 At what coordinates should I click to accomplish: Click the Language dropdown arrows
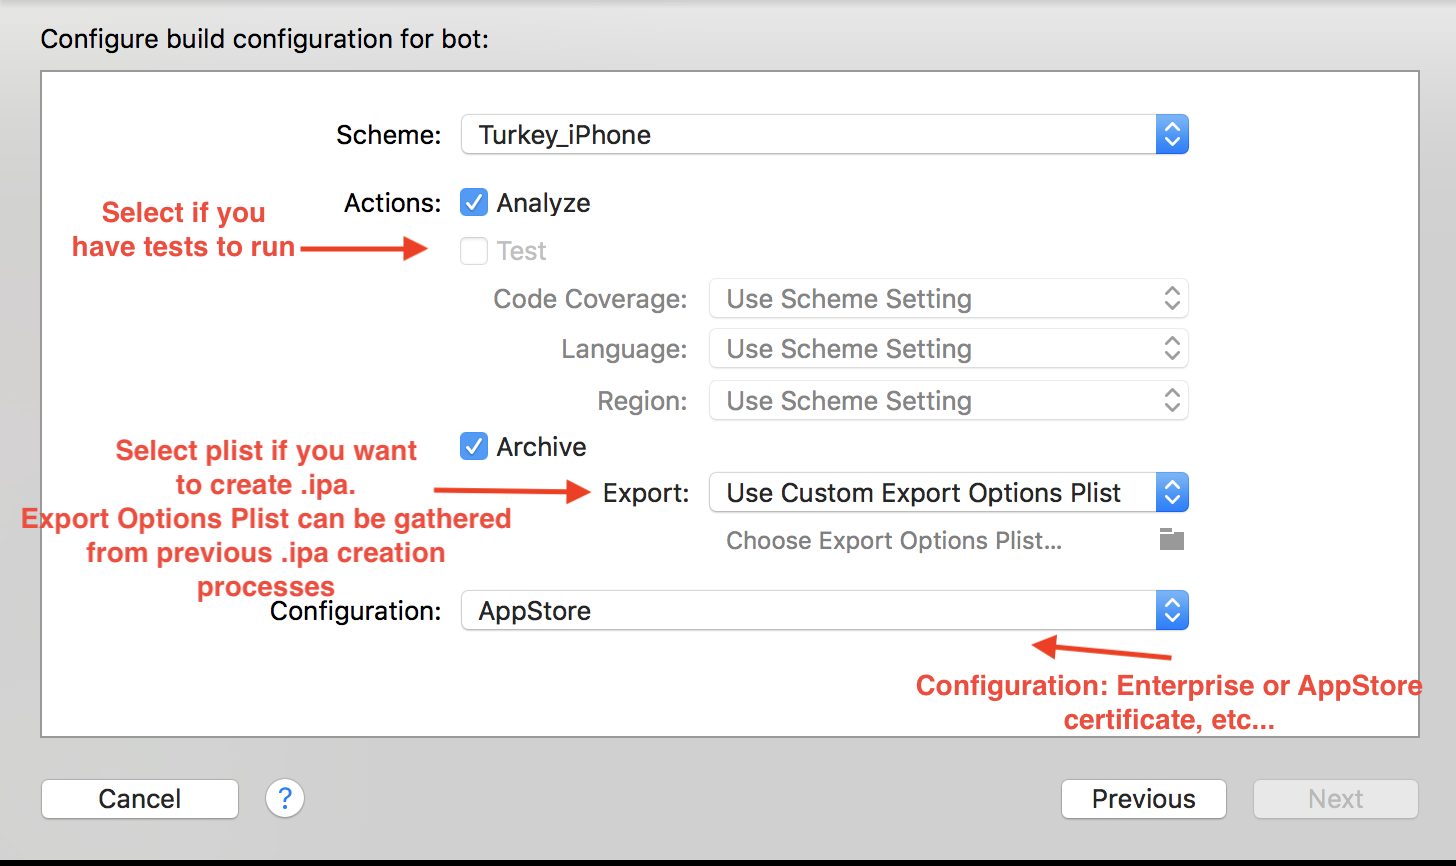1172,349
